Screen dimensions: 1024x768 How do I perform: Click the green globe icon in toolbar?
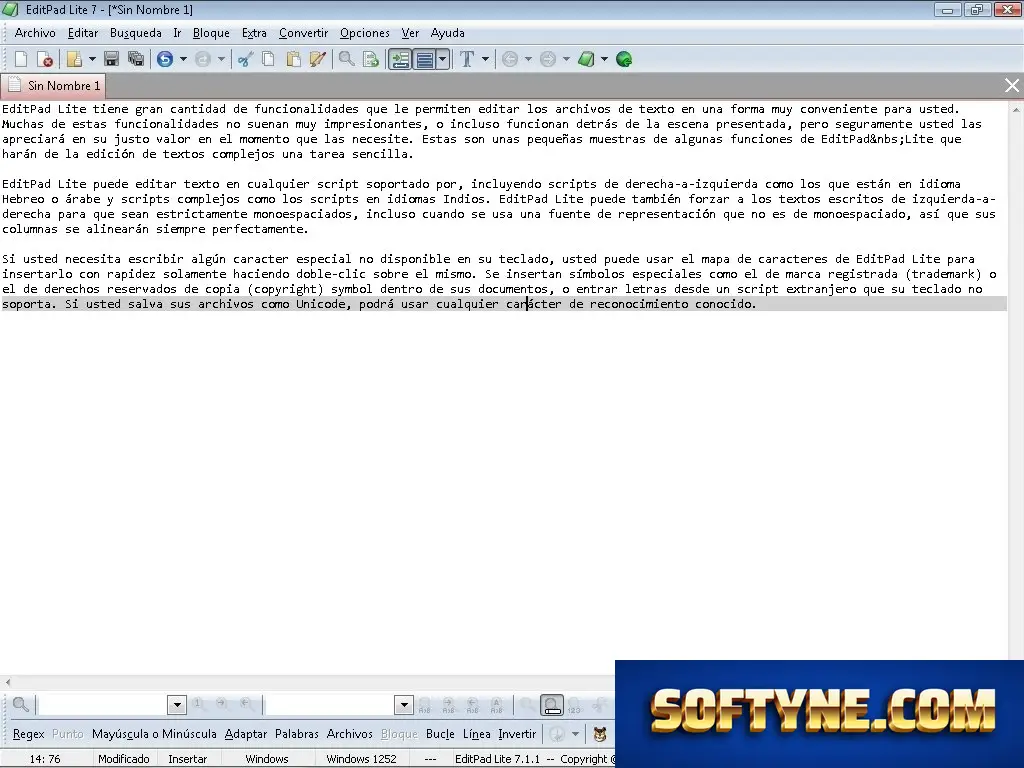624,59
